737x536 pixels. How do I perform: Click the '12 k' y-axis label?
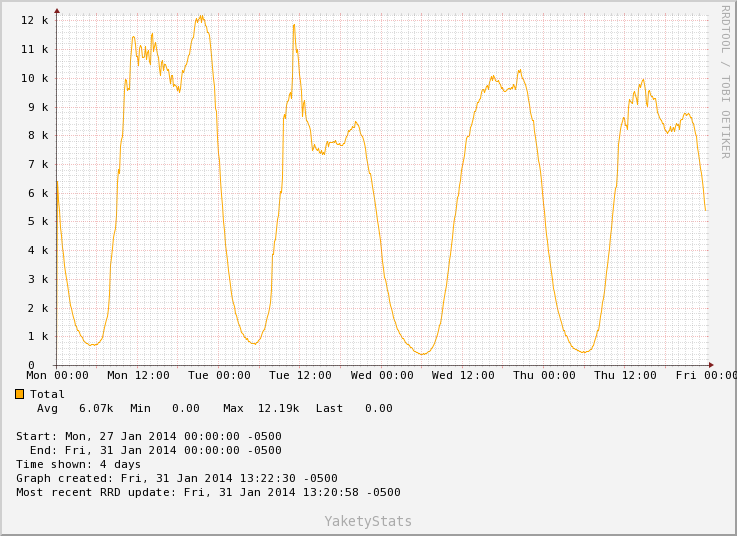coord(34,20)
